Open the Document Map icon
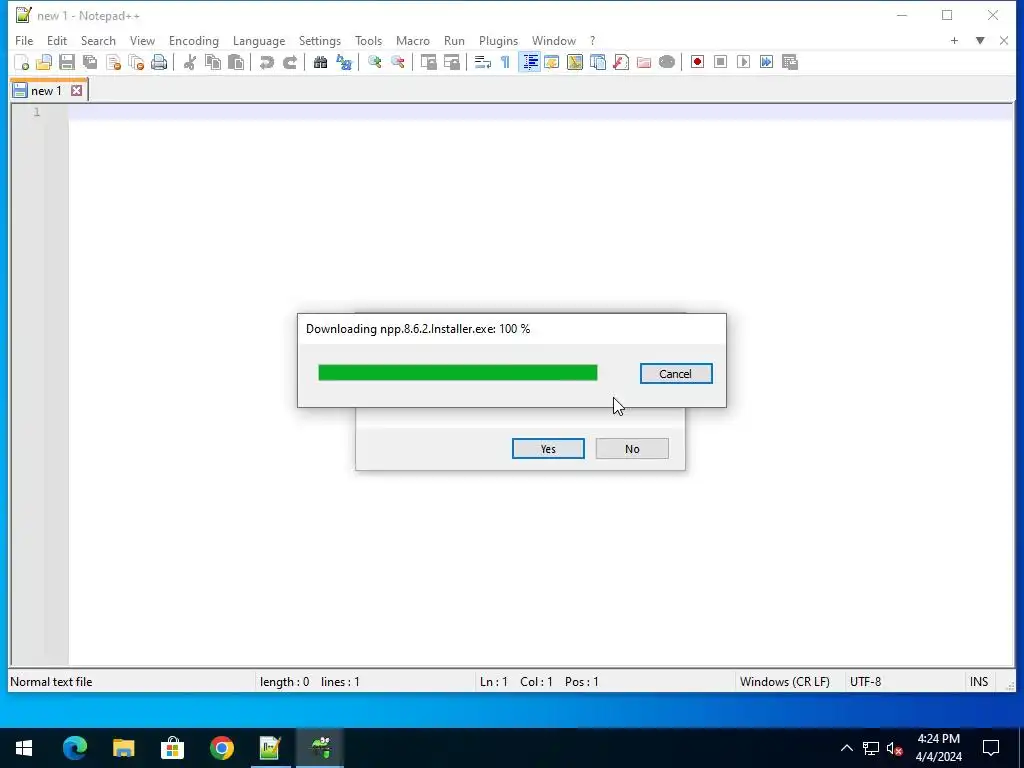 tap(575, 62)
